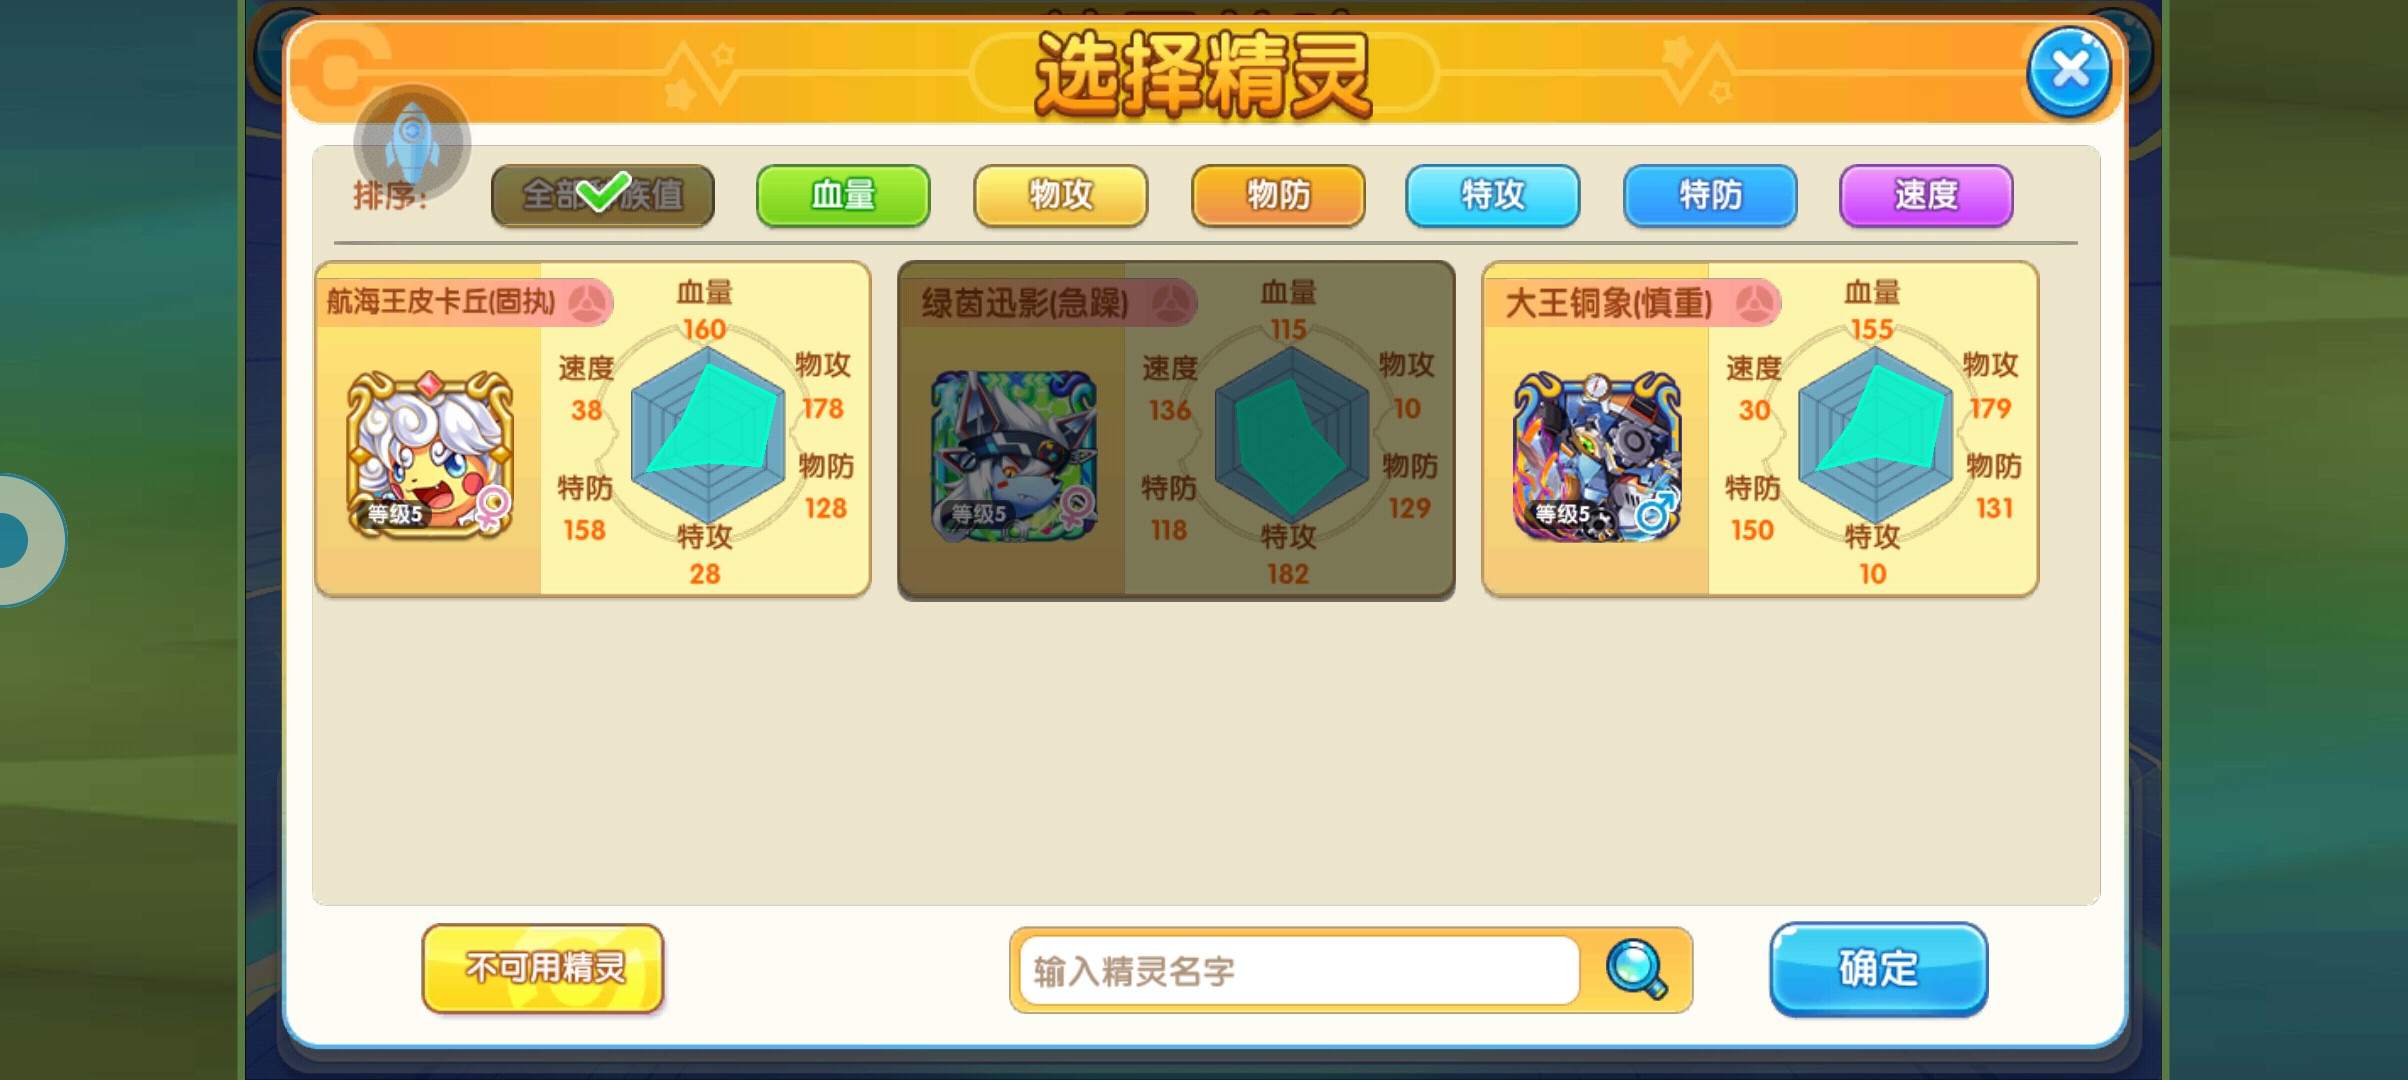Focus the 输入精灵名字 search field
The width and height of the screenshot is (2408, 1080).
tap(1299, 970)
